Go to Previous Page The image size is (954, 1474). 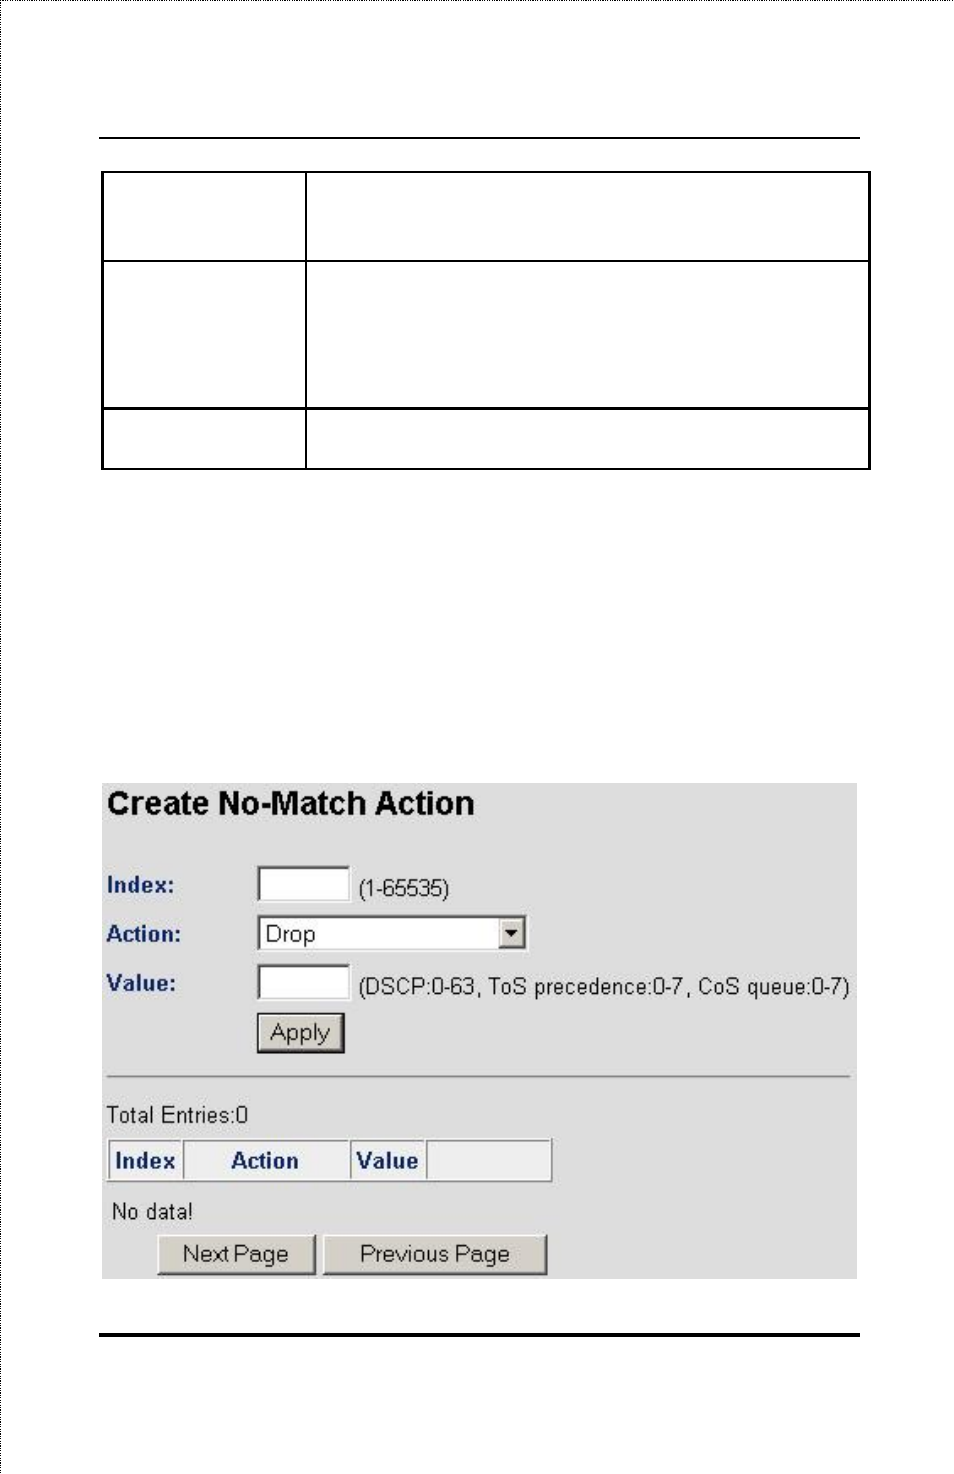click(435, 1254)
